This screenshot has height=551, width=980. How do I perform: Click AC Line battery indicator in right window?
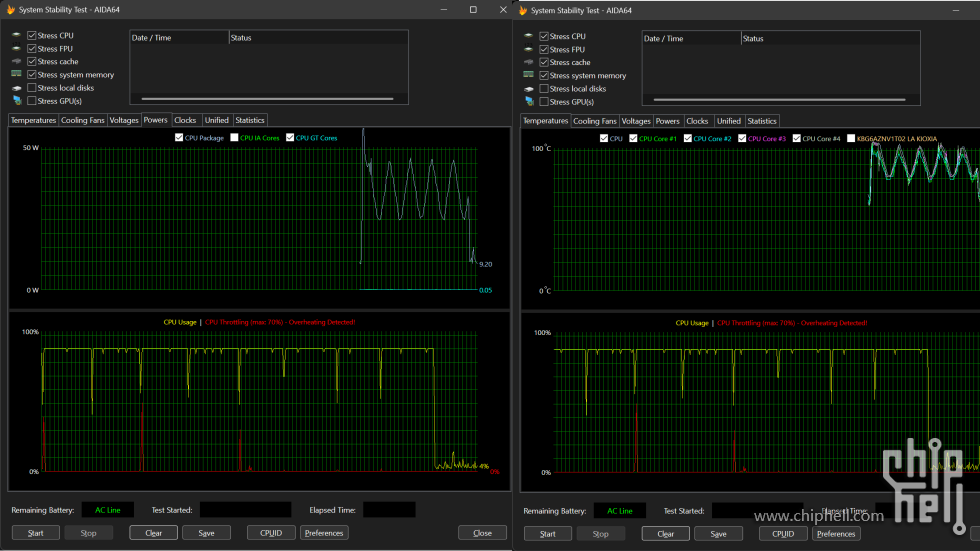[620, 510]
